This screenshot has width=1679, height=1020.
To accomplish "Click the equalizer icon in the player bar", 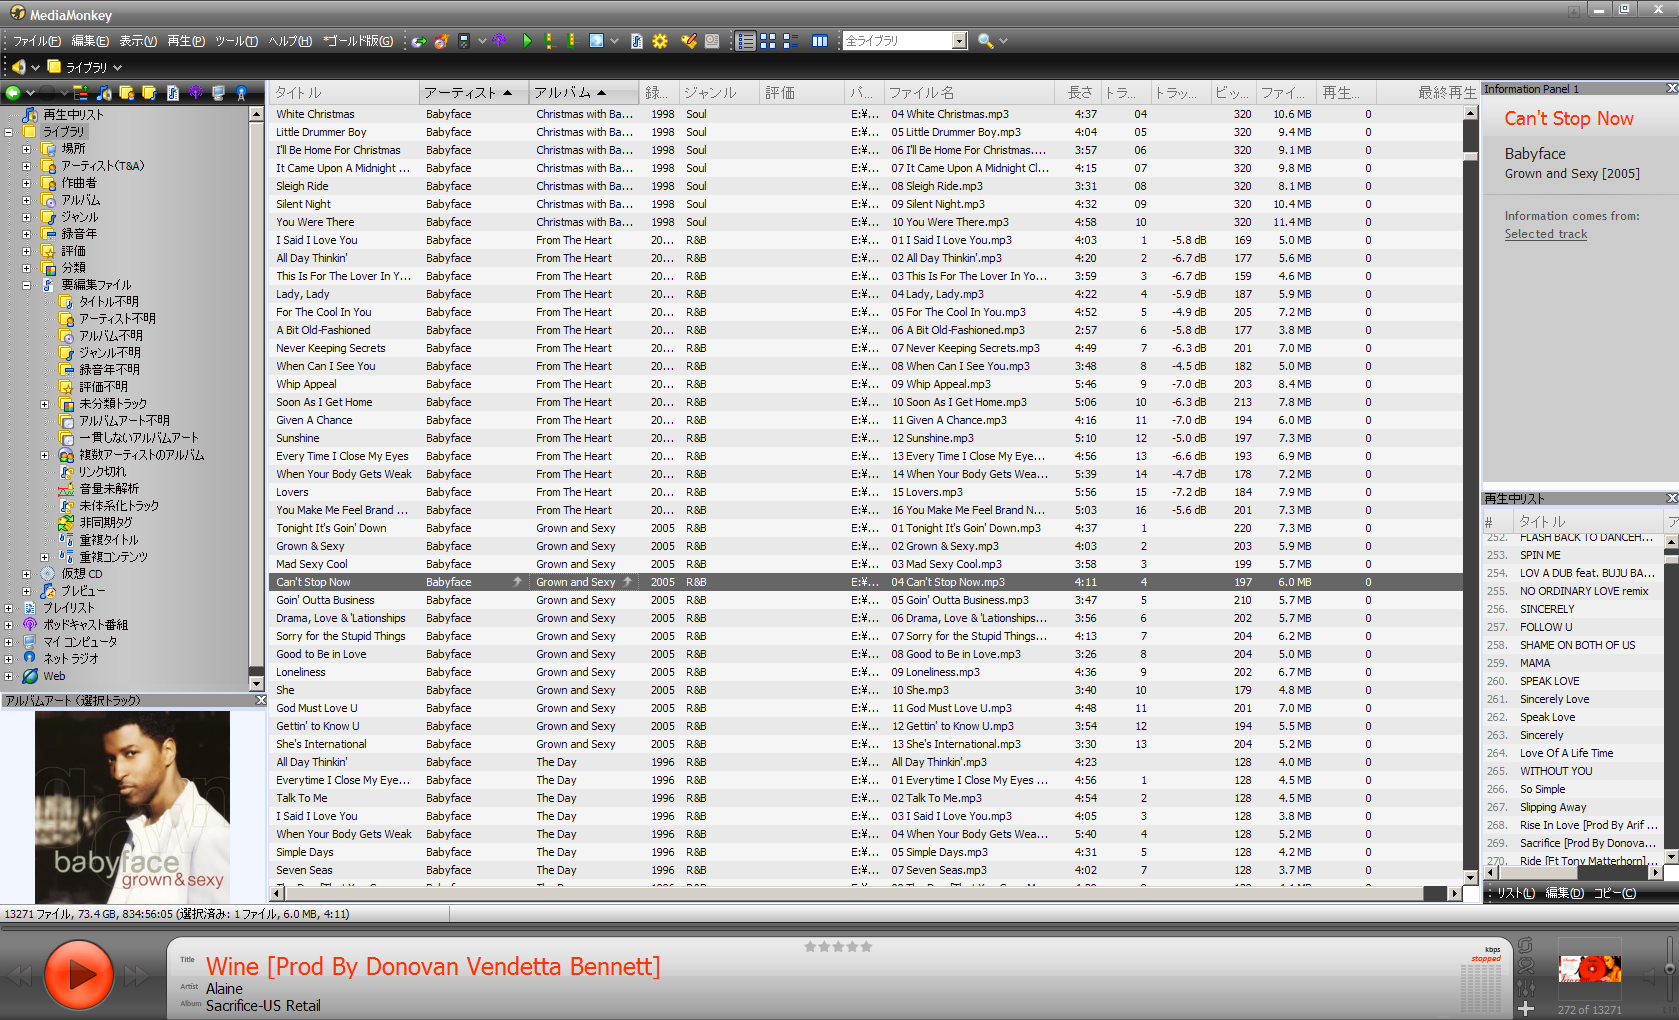I will point(1525,988).
